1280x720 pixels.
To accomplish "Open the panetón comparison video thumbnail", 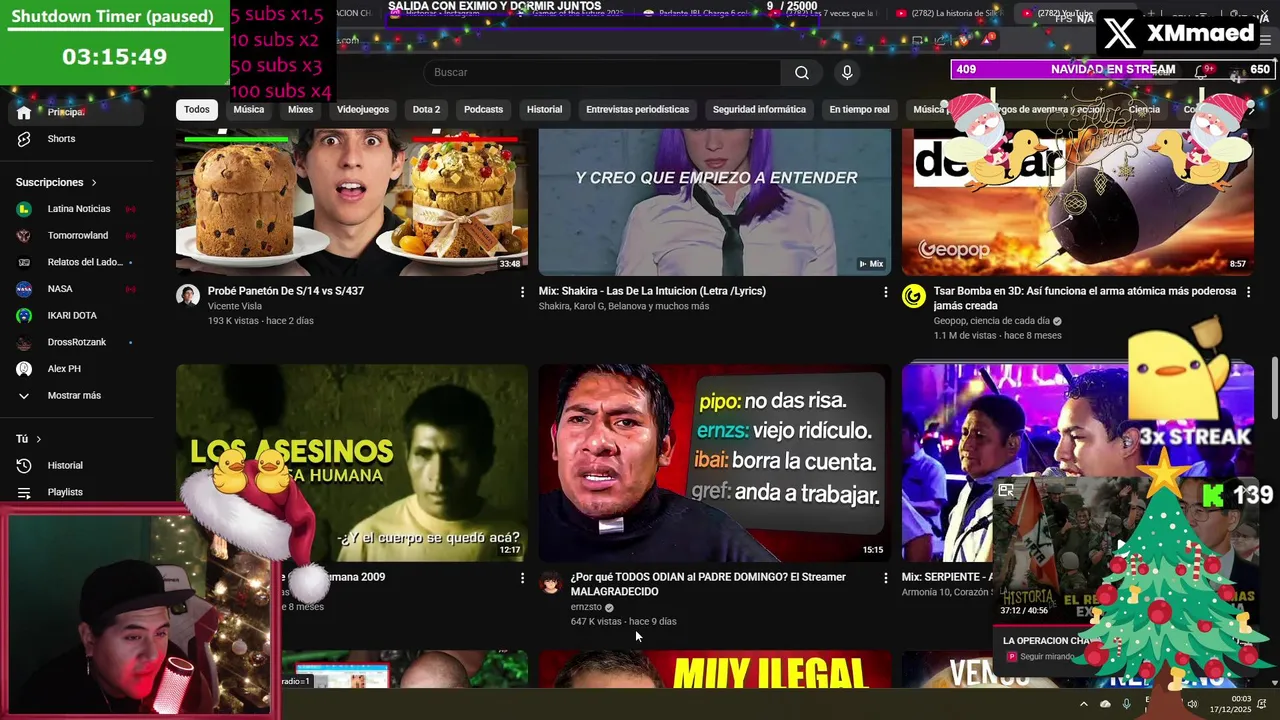I will [x=352, y=201].
